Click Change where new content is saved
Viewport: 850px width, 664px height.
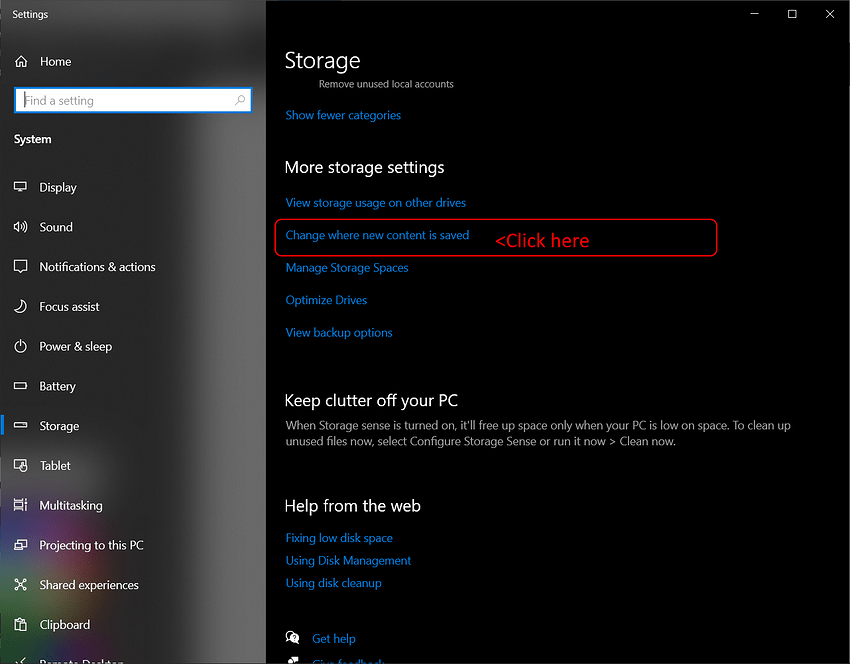pyautogui.click(x=377, y=236)
